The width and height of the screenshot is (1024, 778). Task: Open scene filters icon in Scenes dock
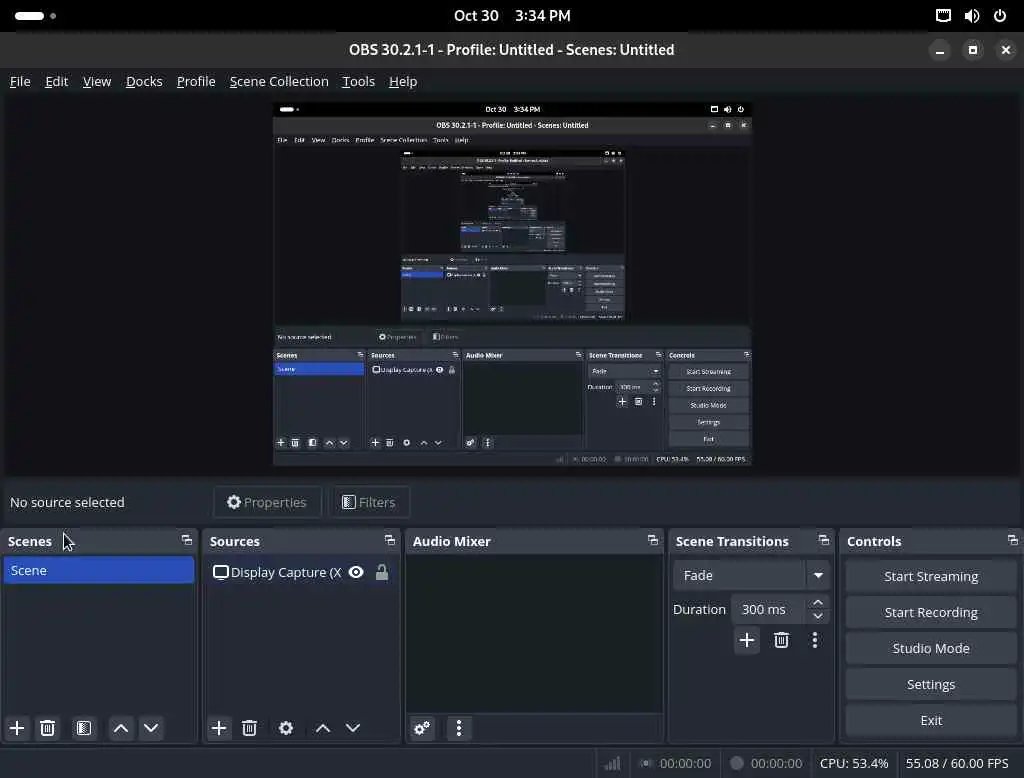(x=84, y=728)
